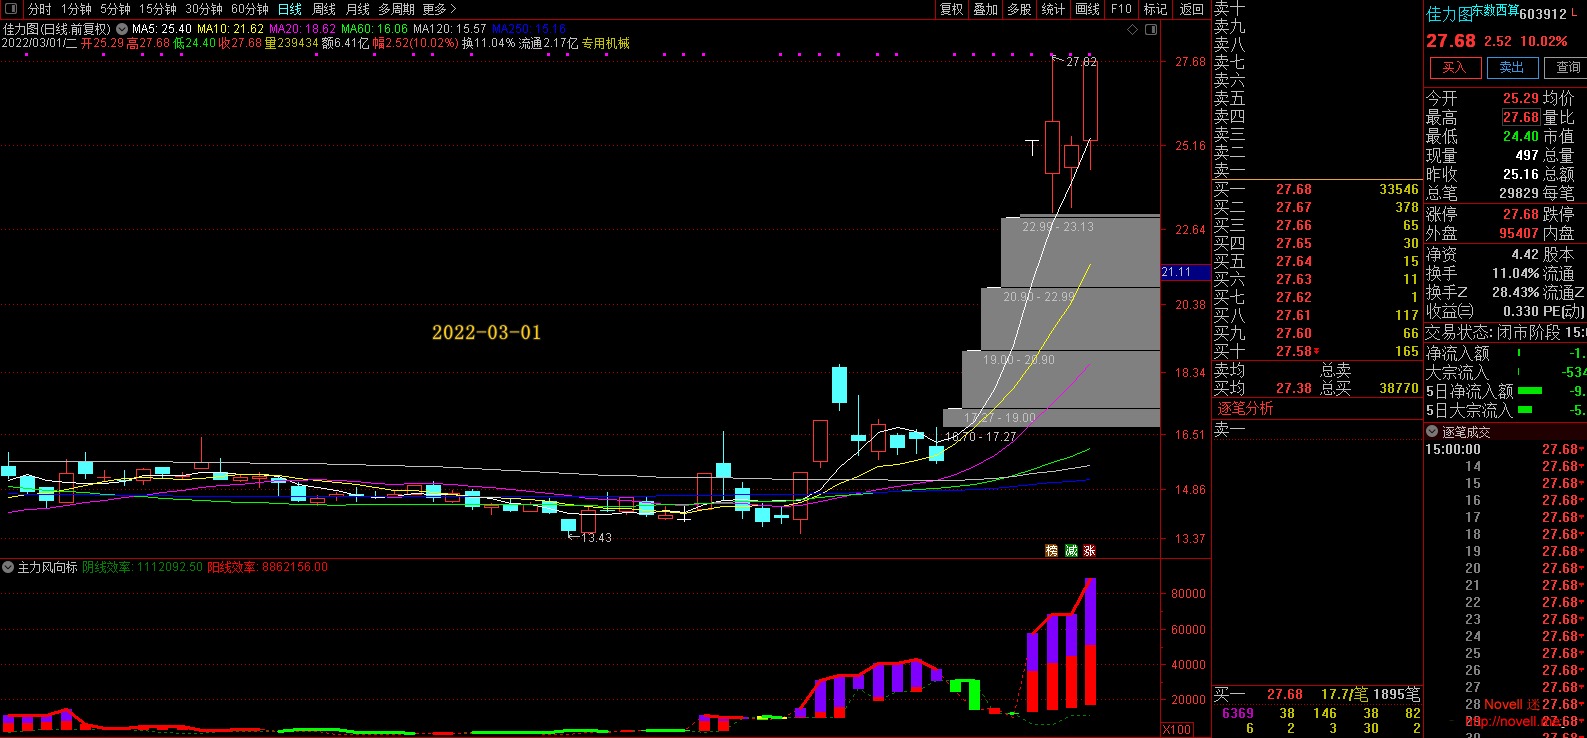
Task: Click the 叠加 overlay button
Action: click(986, 9)
